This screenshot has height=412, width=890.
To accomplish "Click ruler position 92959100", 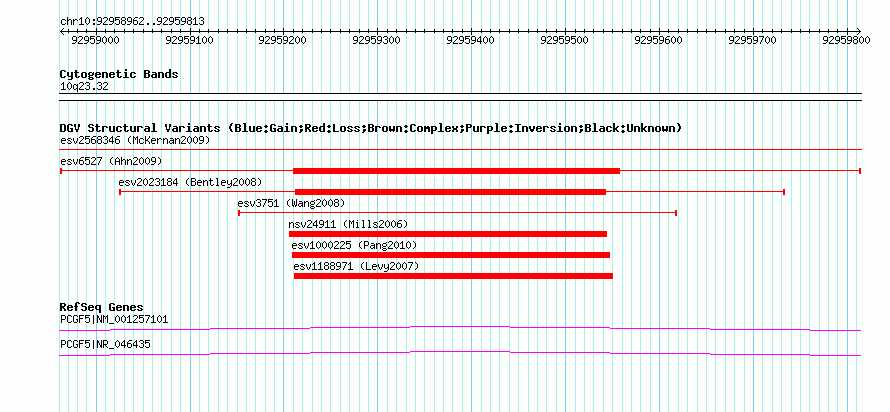I will coord(190,40).
